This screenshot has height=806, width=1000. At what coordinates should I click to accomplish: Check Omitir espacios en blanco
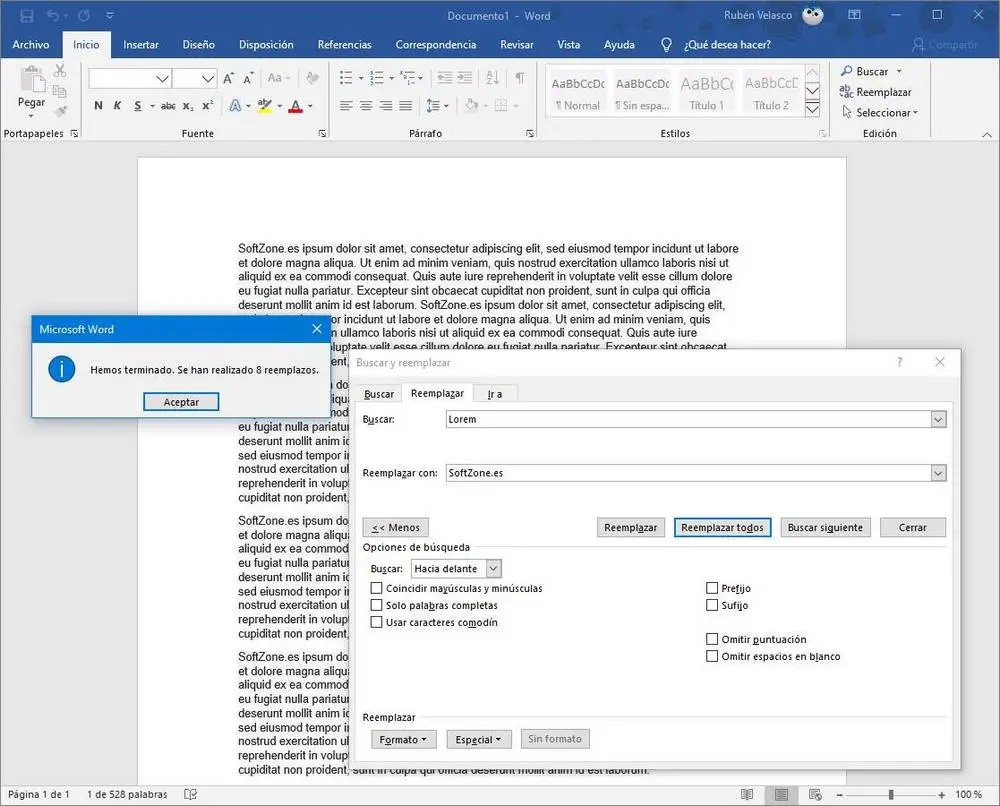tap(712, 656)
